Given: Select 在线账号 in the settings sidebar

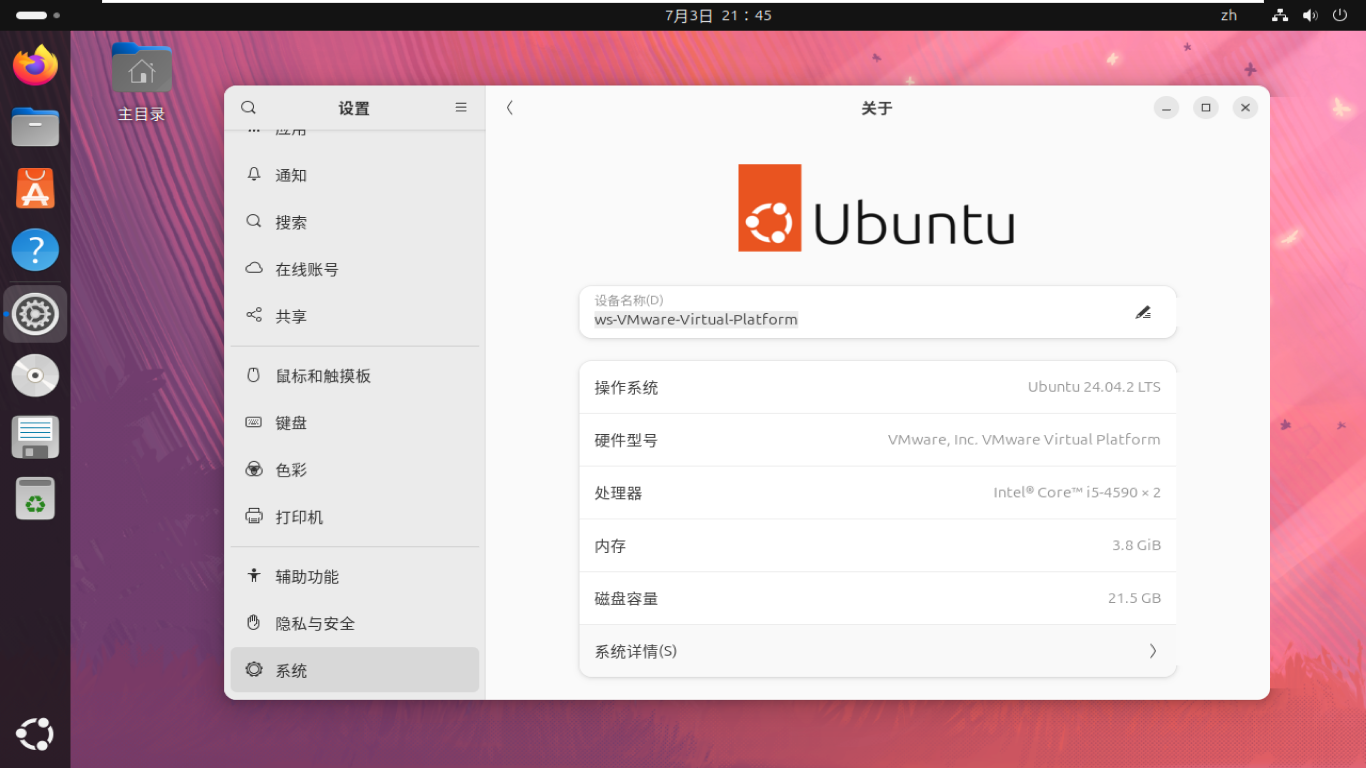Looking at the screenshot, I should click(355, 269).
